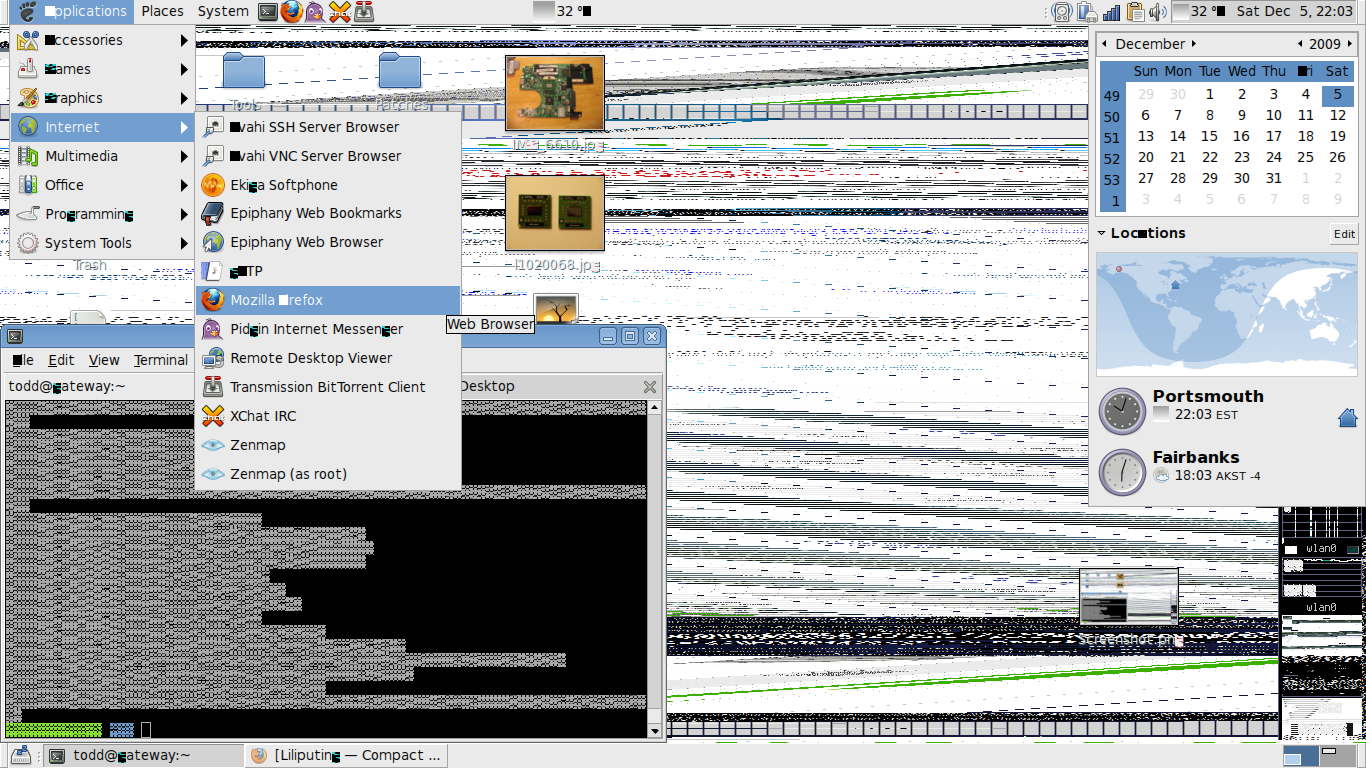Open the Places menu
Viewport: 1366px width, 768px height.
162,11
